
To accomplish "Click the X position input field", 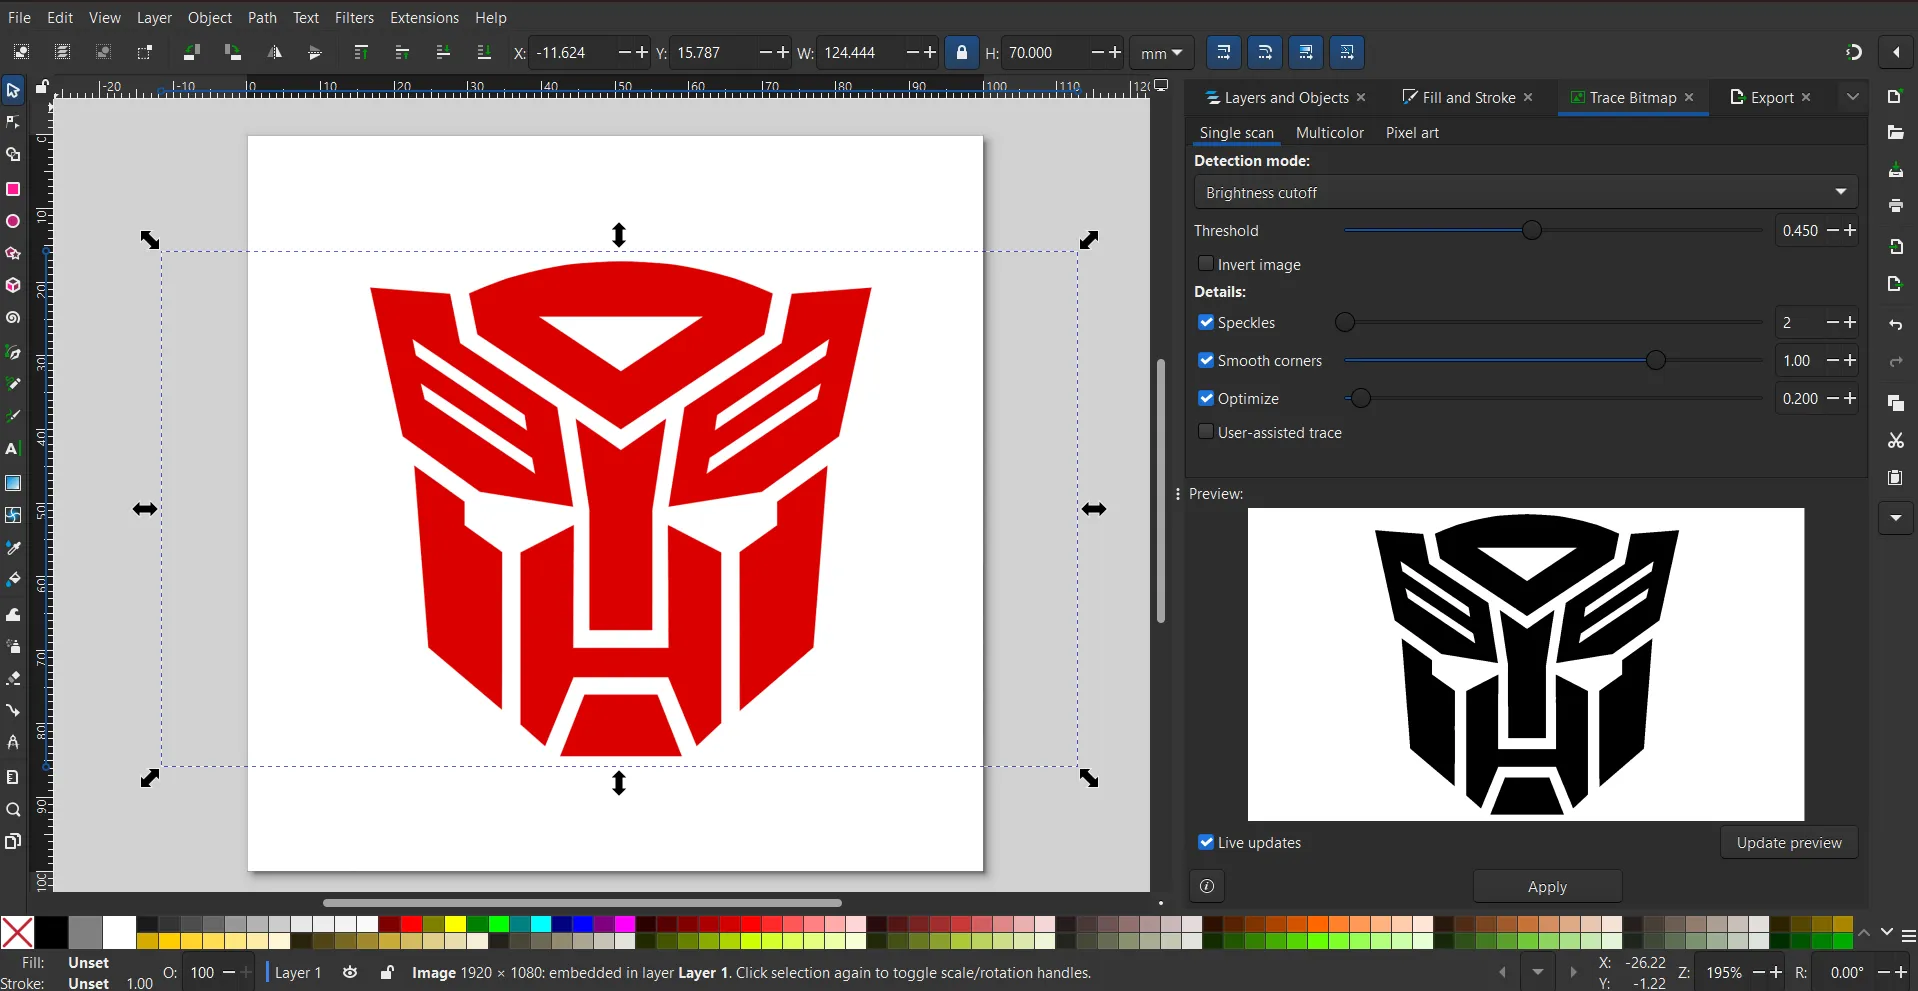I will point(574,53).
